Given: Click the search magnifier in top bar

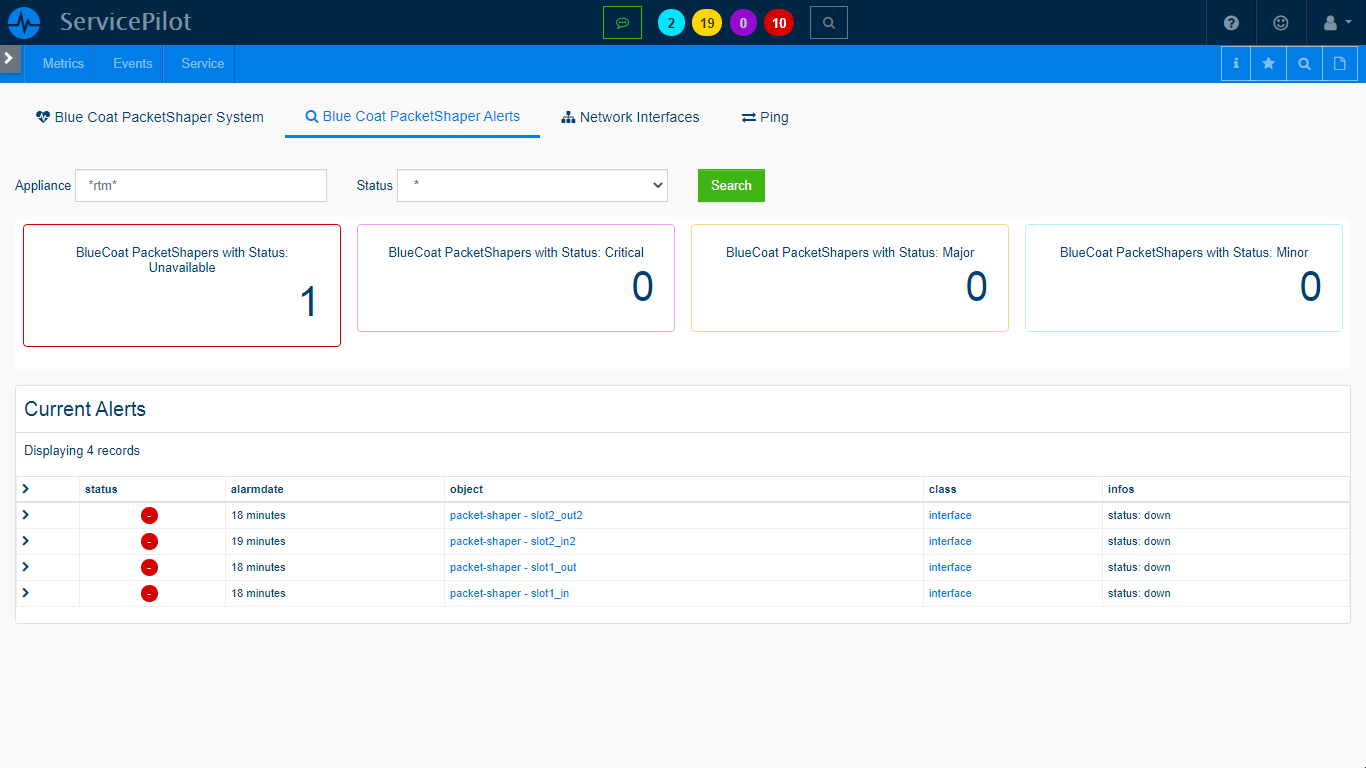Looking at the screenshot, I should click(828, 23).
